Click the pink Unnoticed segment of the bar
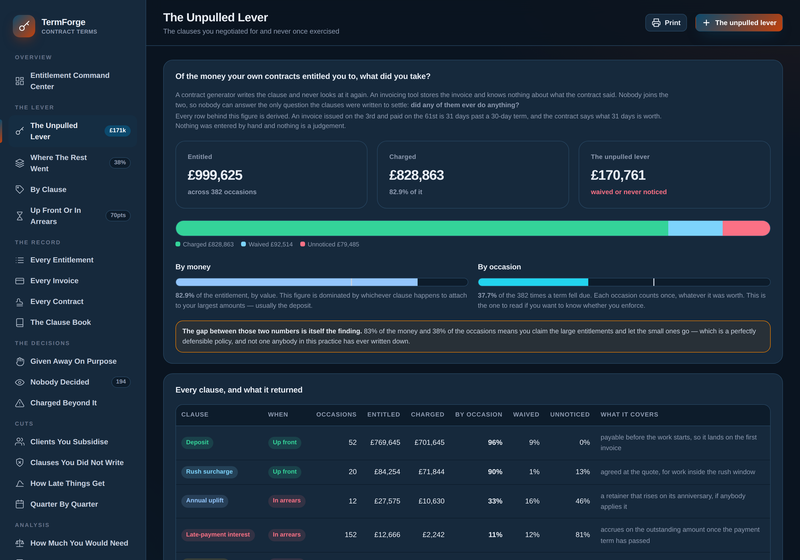Image resolution: width=800 pixels, height=560 pixels. [x=746, y=228]
